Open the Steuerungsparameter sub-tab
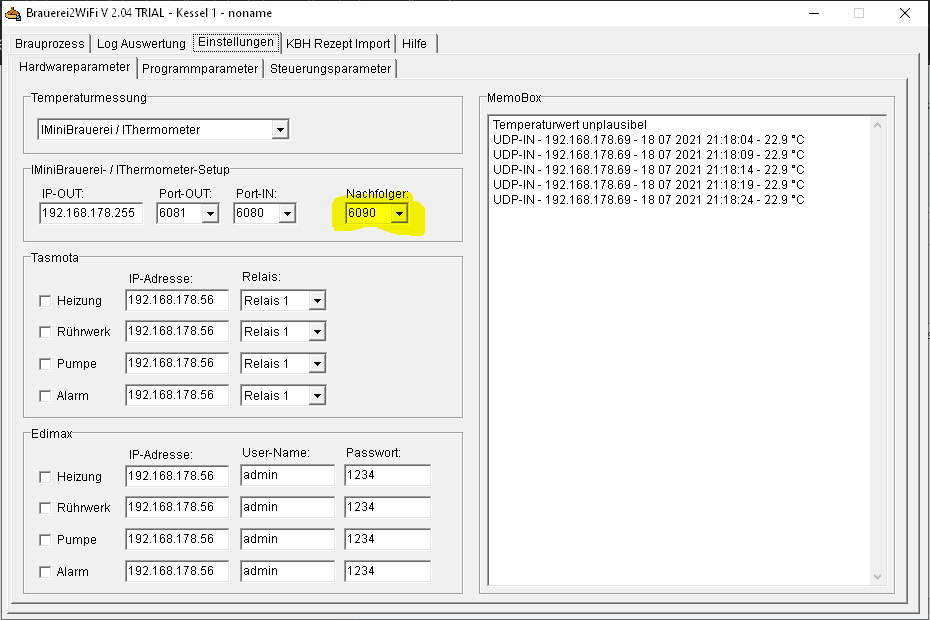Image resolution: width=930 pixels, height=620 pixels. point(330,69)
